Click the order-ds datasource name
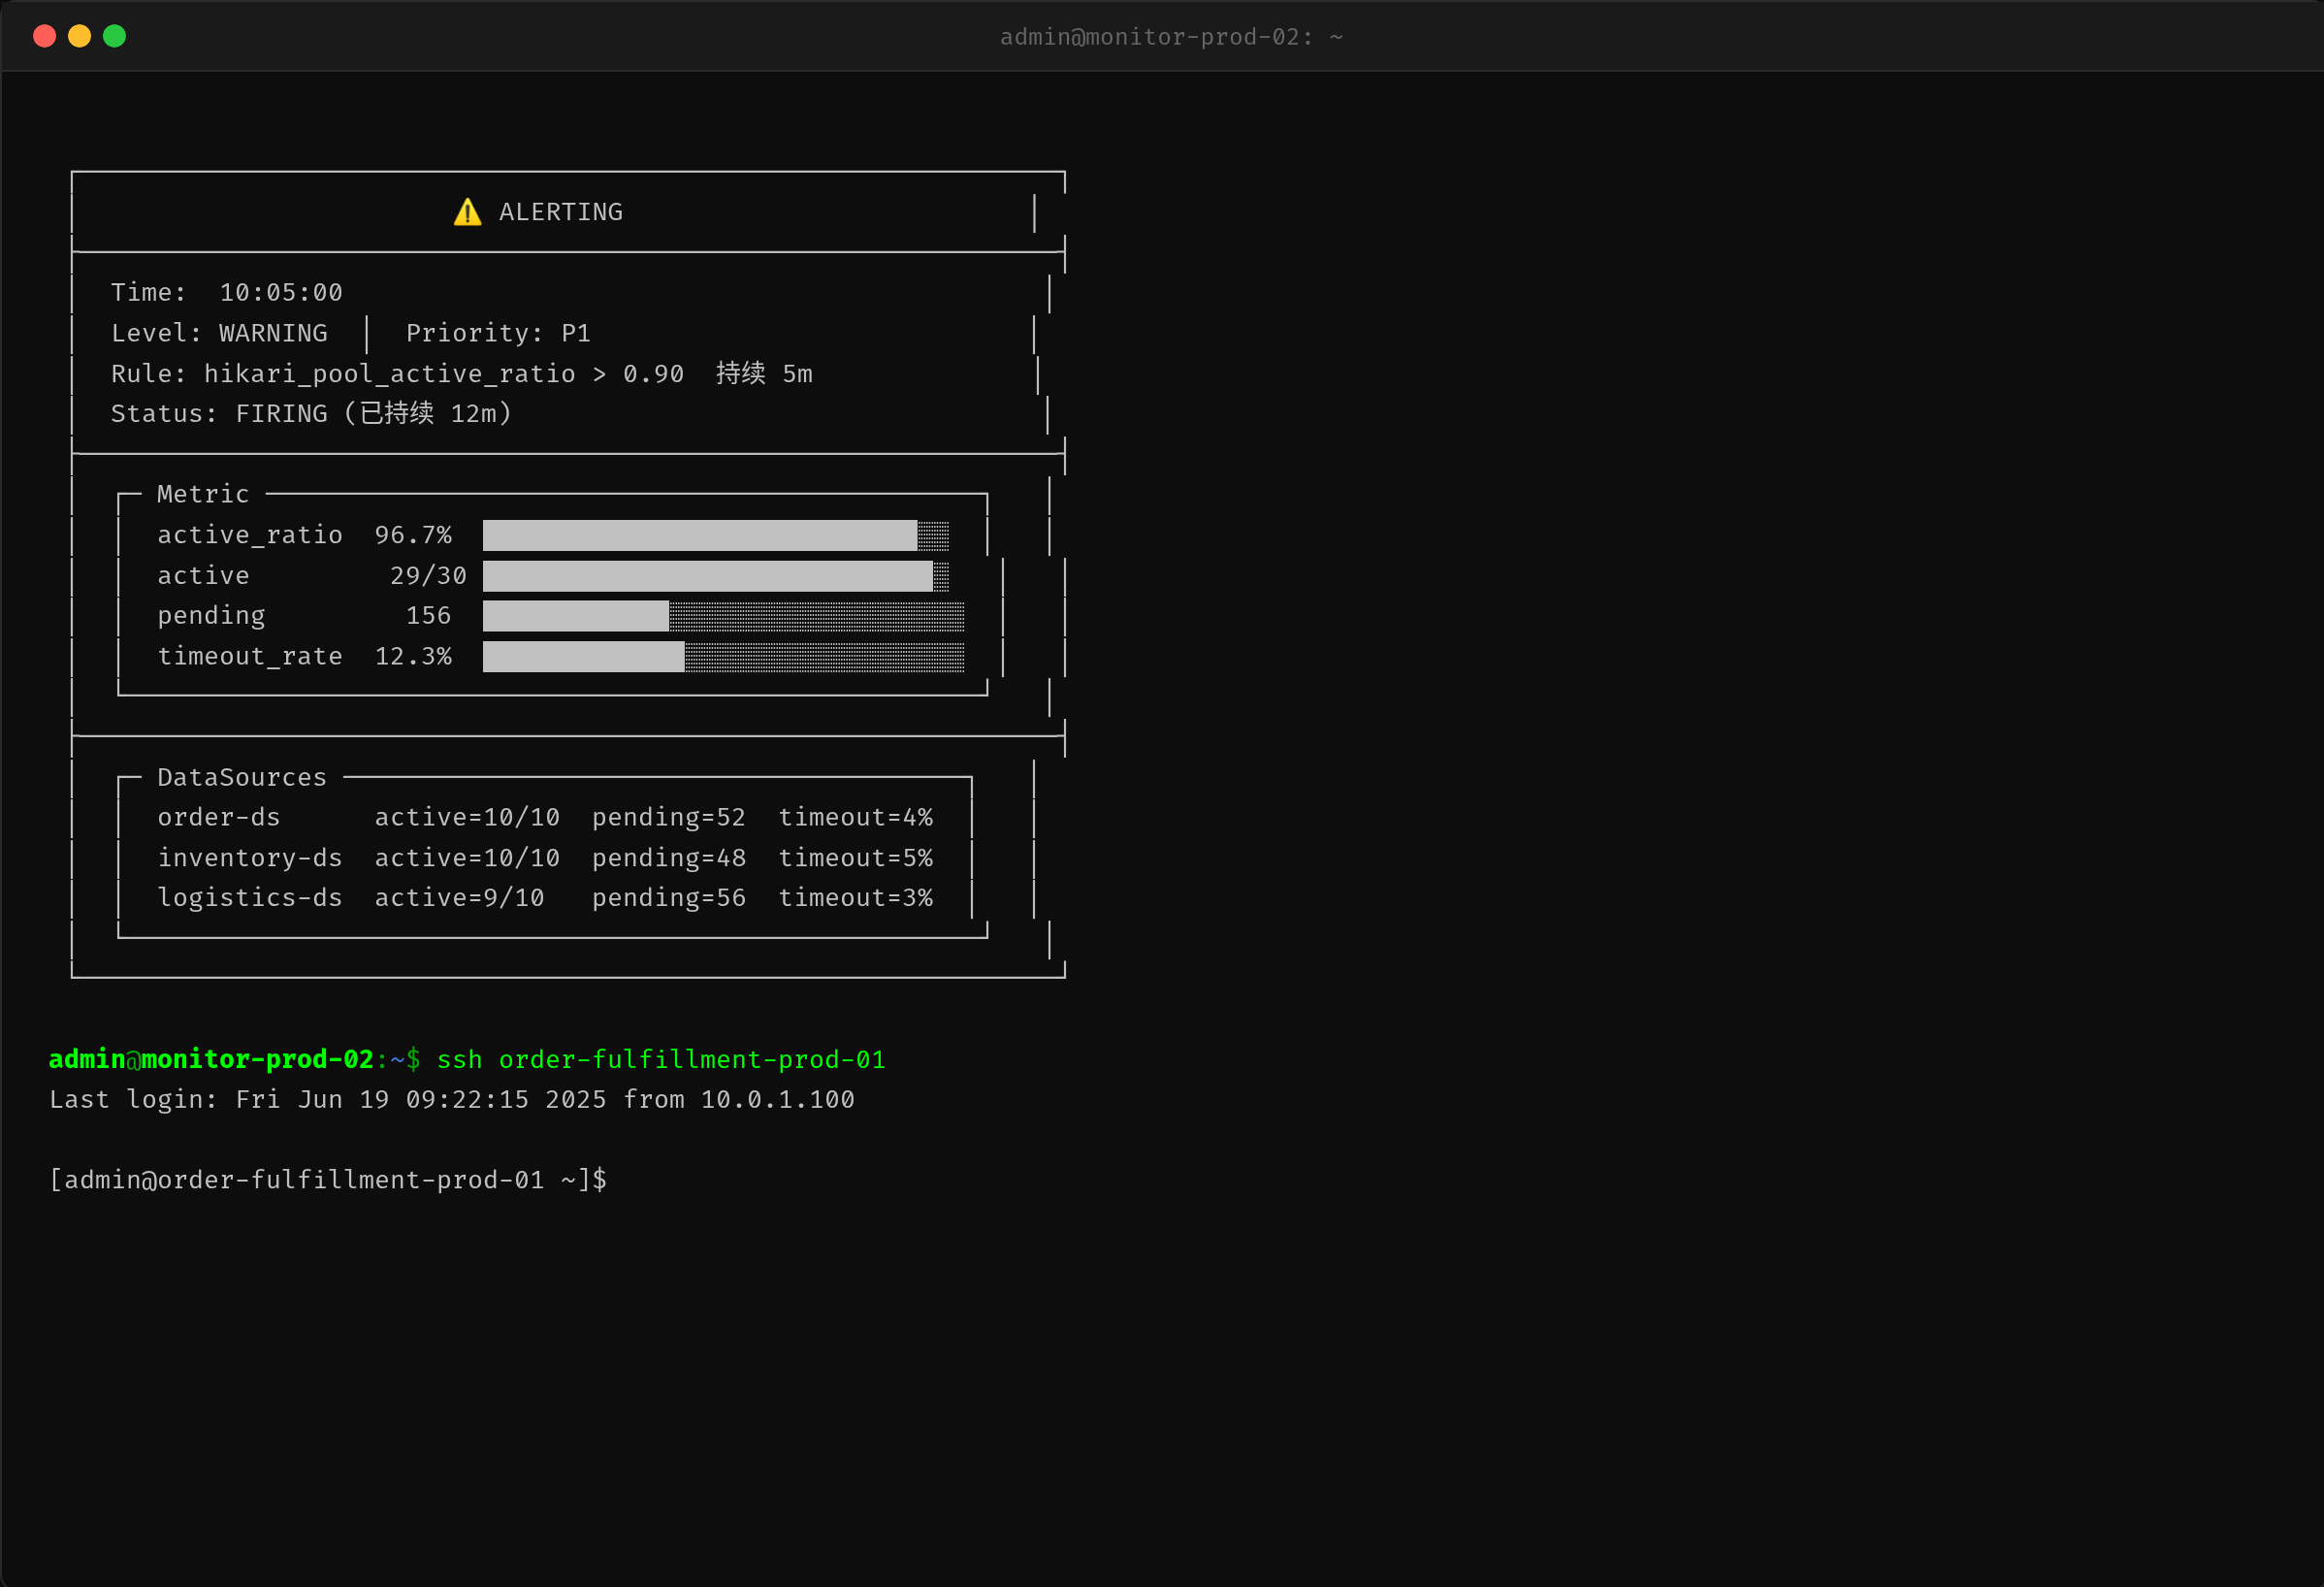The height and width of the screenshot is (1587, 2324). tap(219, 817)
